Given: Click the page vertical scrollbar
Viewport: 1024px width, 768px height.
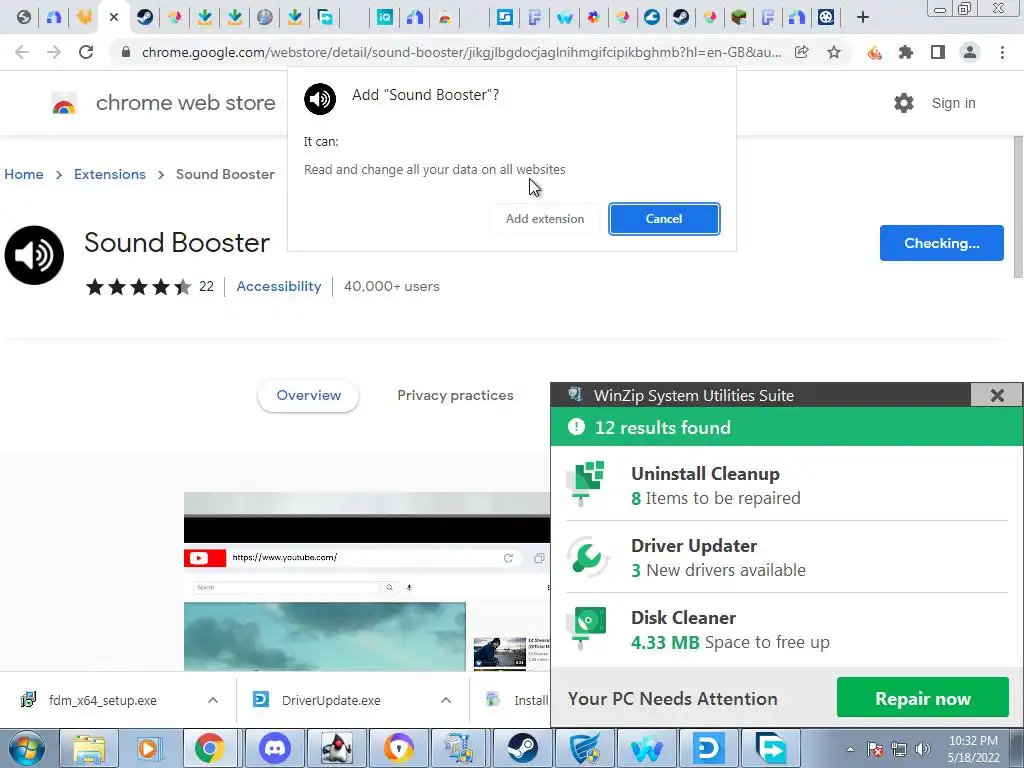Looking at the screenshot, I should [x=1017, y=206].
